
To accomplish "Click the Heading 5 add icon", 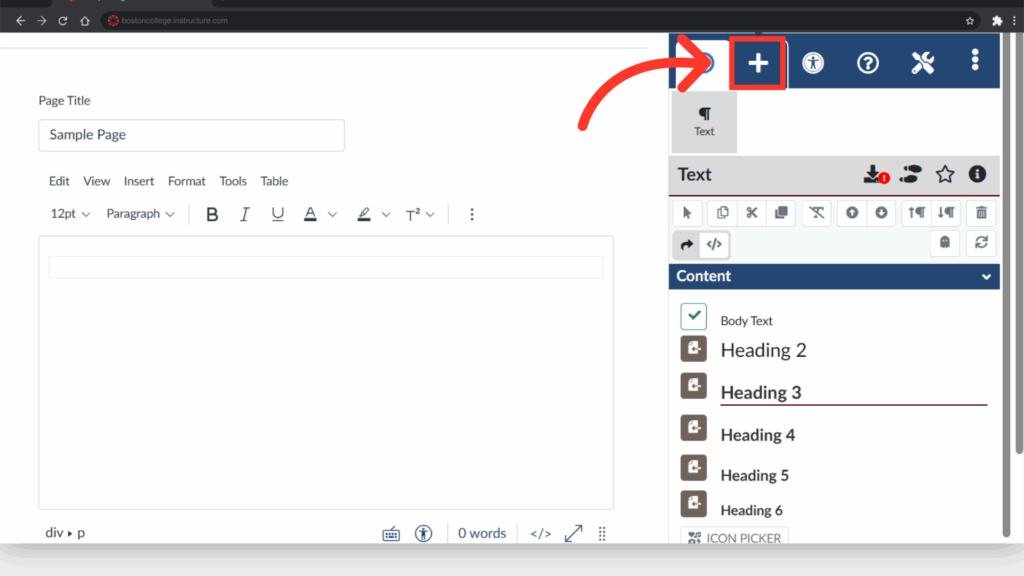I will tap(694, 468).
